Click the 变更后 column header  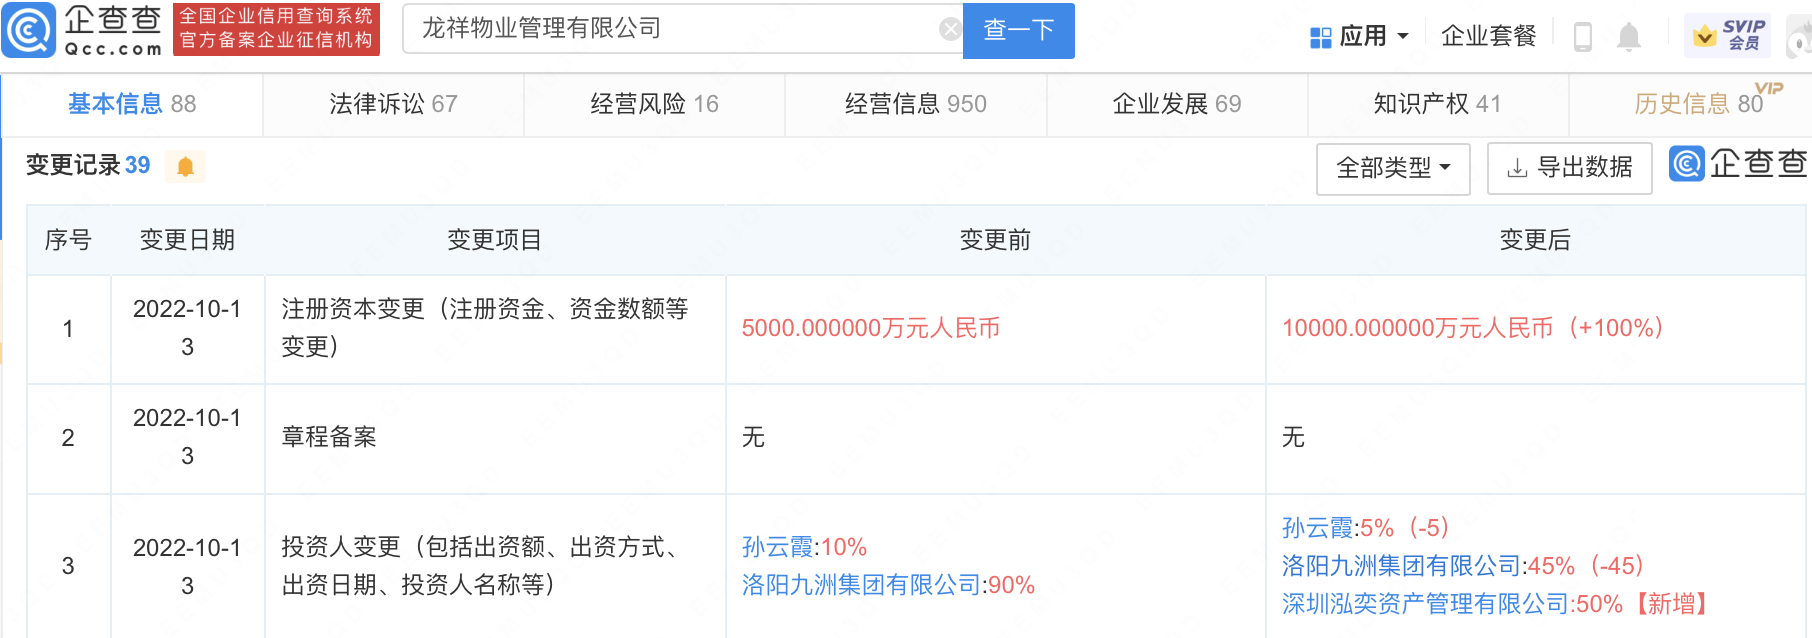(1535, 240)
